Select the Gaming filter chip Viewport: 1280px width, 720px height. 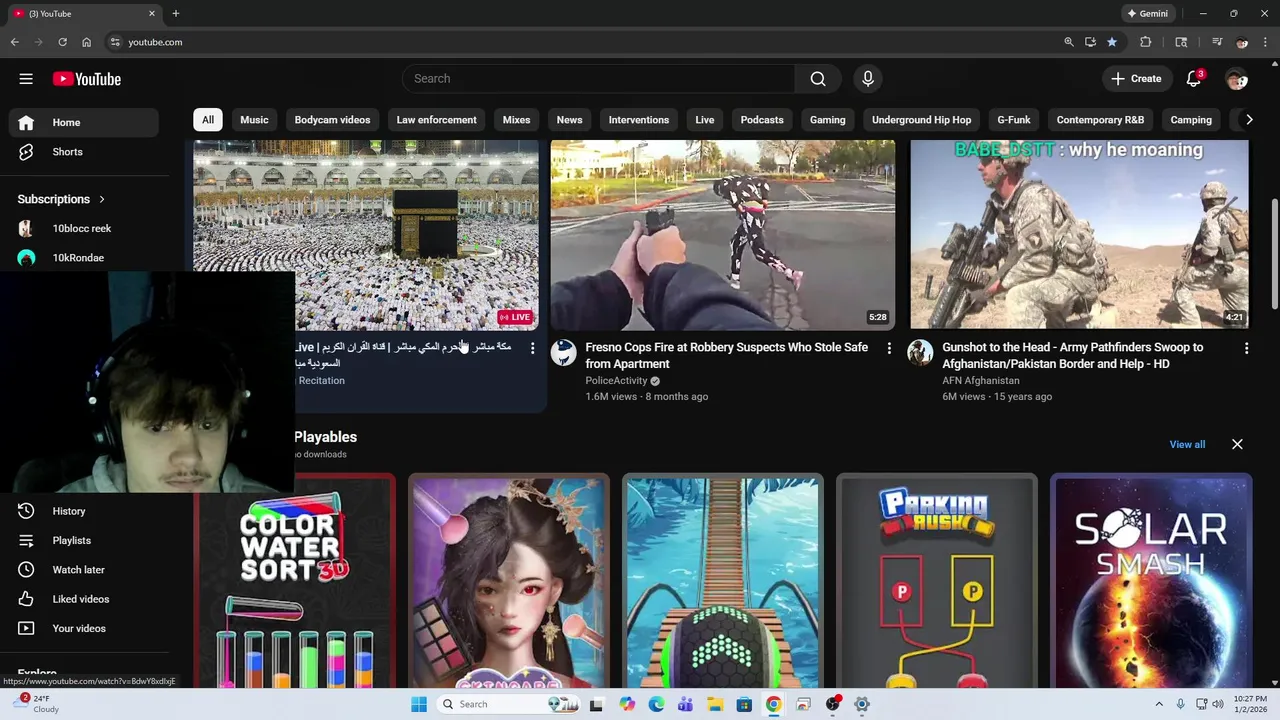click(828, 120)
